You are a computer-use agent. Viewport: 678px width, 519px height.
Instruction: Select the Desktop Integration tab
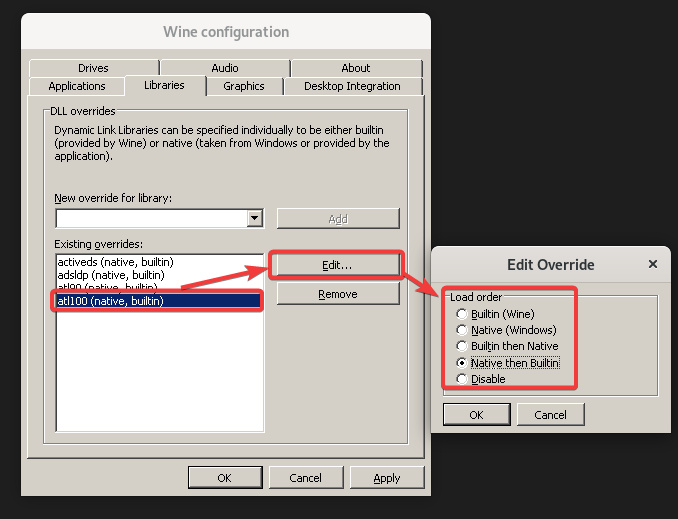click(352, 86)
